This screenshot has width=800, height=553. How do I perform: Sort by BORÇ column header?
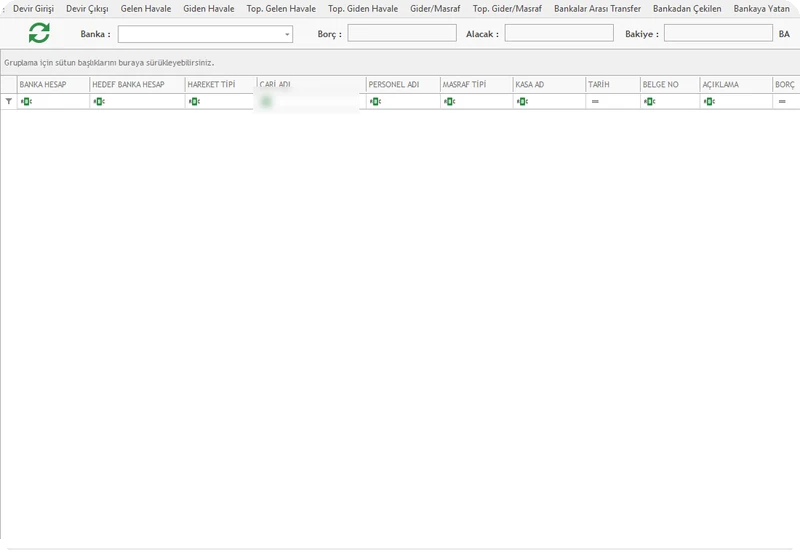tap(786, 85)
